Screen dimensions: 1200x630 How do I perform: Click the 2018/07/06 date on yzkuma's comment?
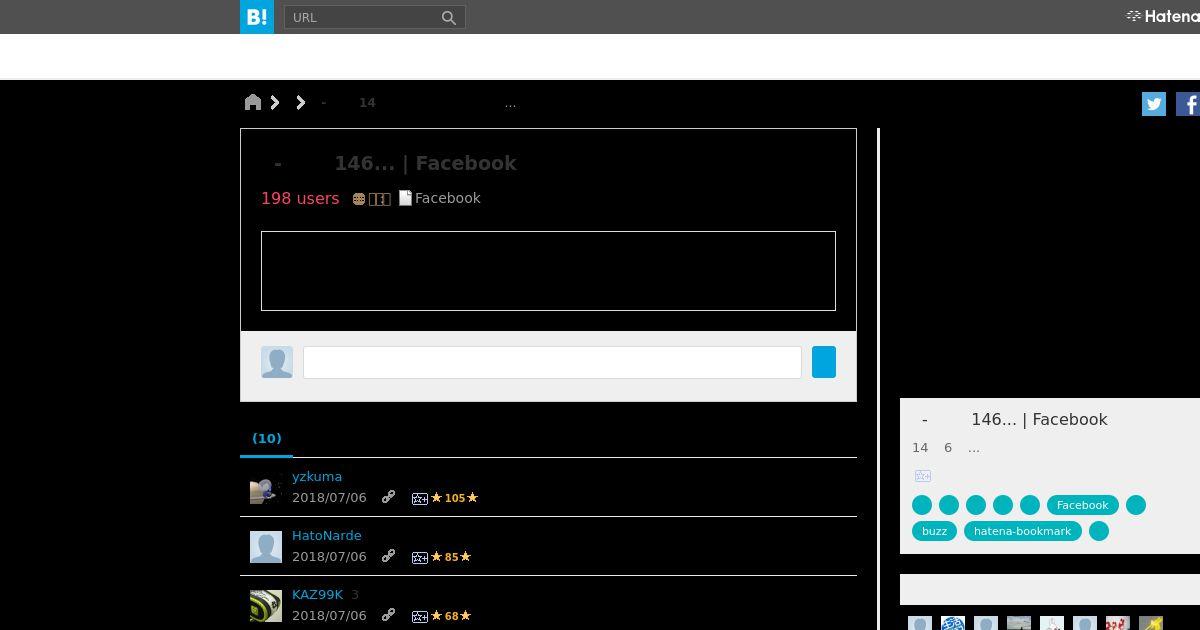pyautogui.click(x=329, y=498)
